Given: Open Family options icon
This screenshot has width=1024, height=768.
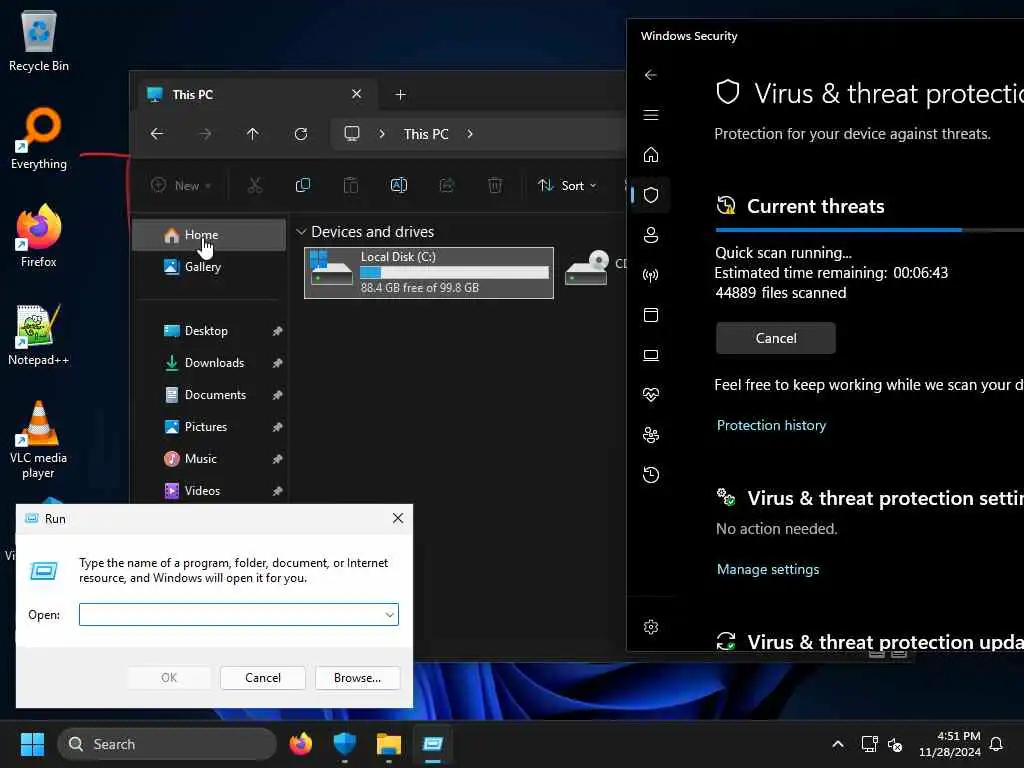Looking at the screenshot, I should coord(650,435).
